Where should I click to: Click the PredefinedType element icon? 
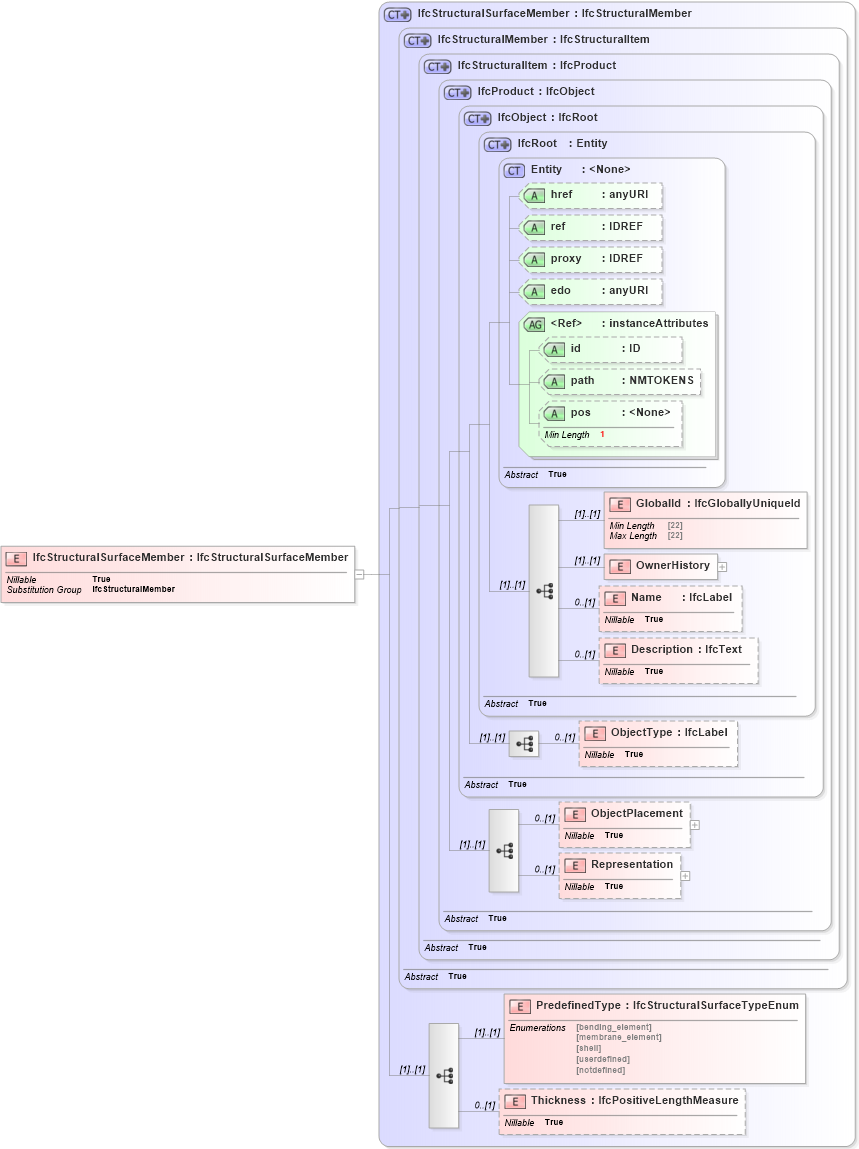click(x=519, y=1006)
